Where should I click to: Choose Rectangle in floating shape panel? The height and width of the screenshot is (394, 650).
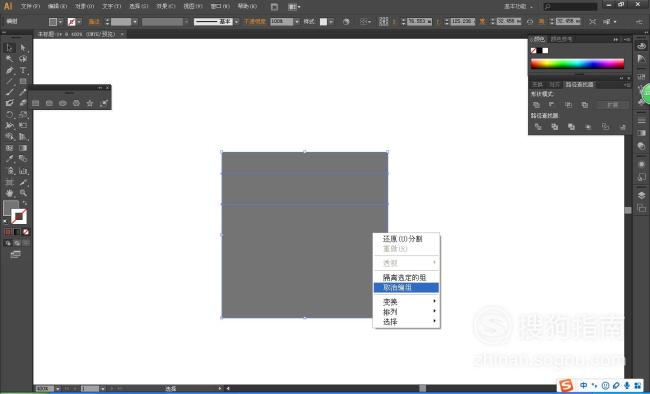[x=36, y=103]
